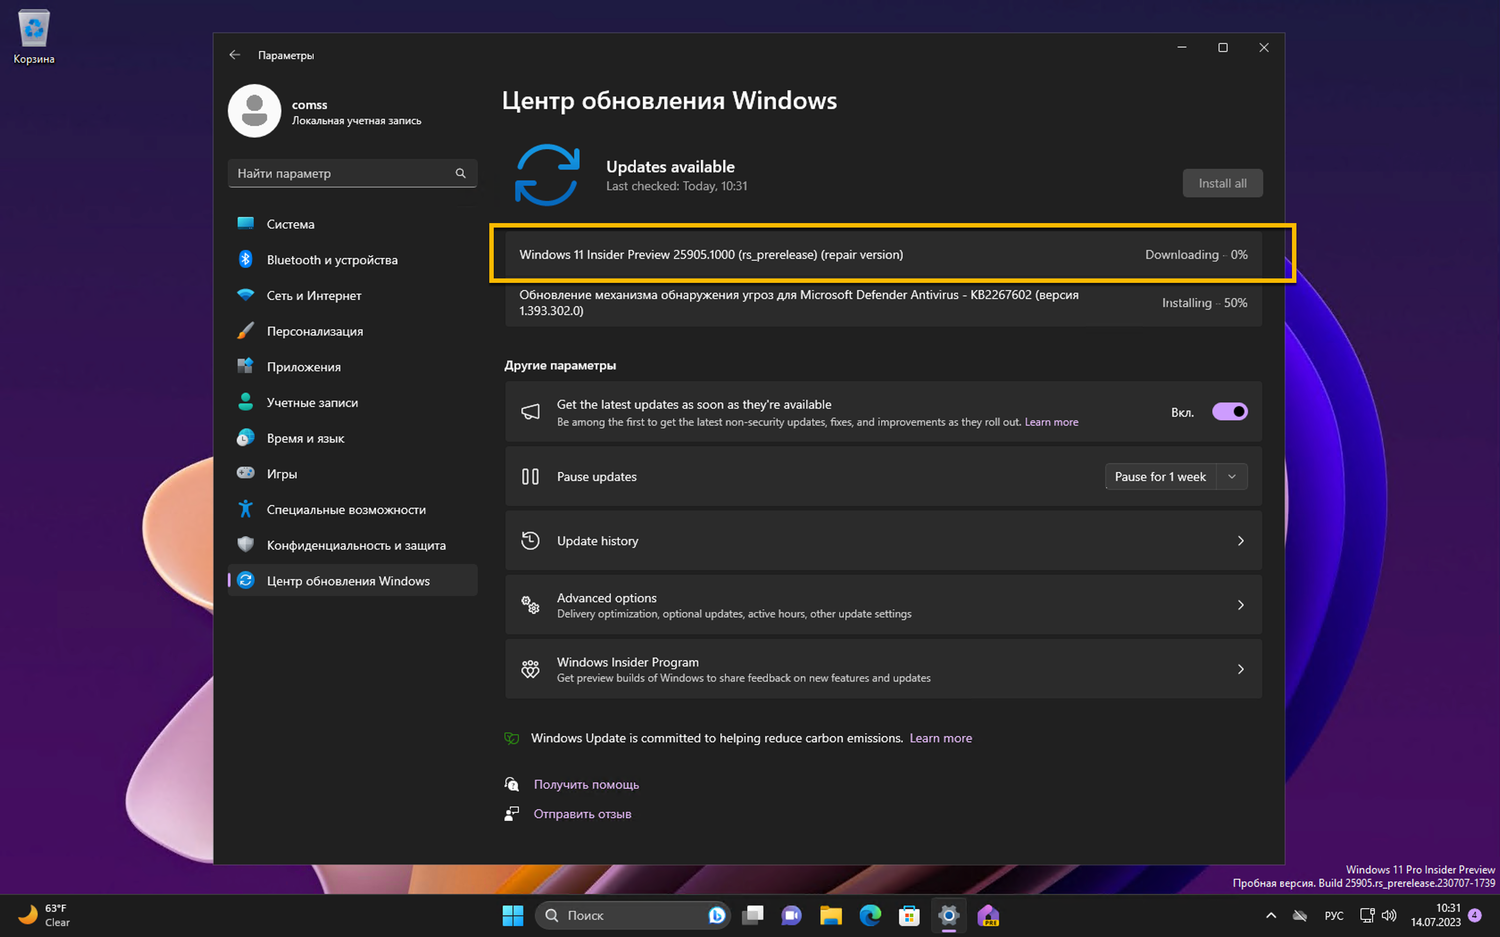Screen dimensions: 1500x937
Task: Open Учетные записи category
Action: point(352,402)
